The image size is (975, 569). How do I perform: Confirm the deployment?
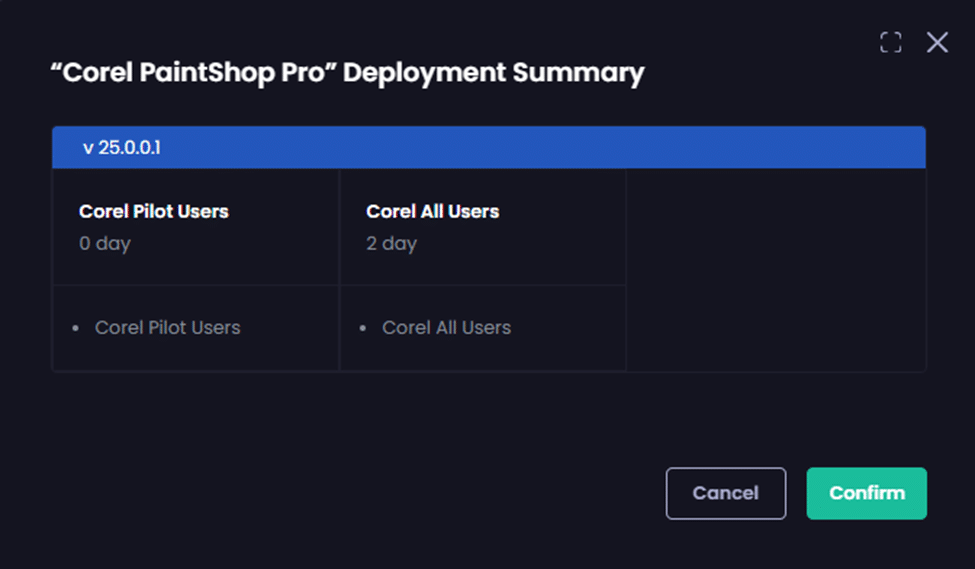(866, 493)
